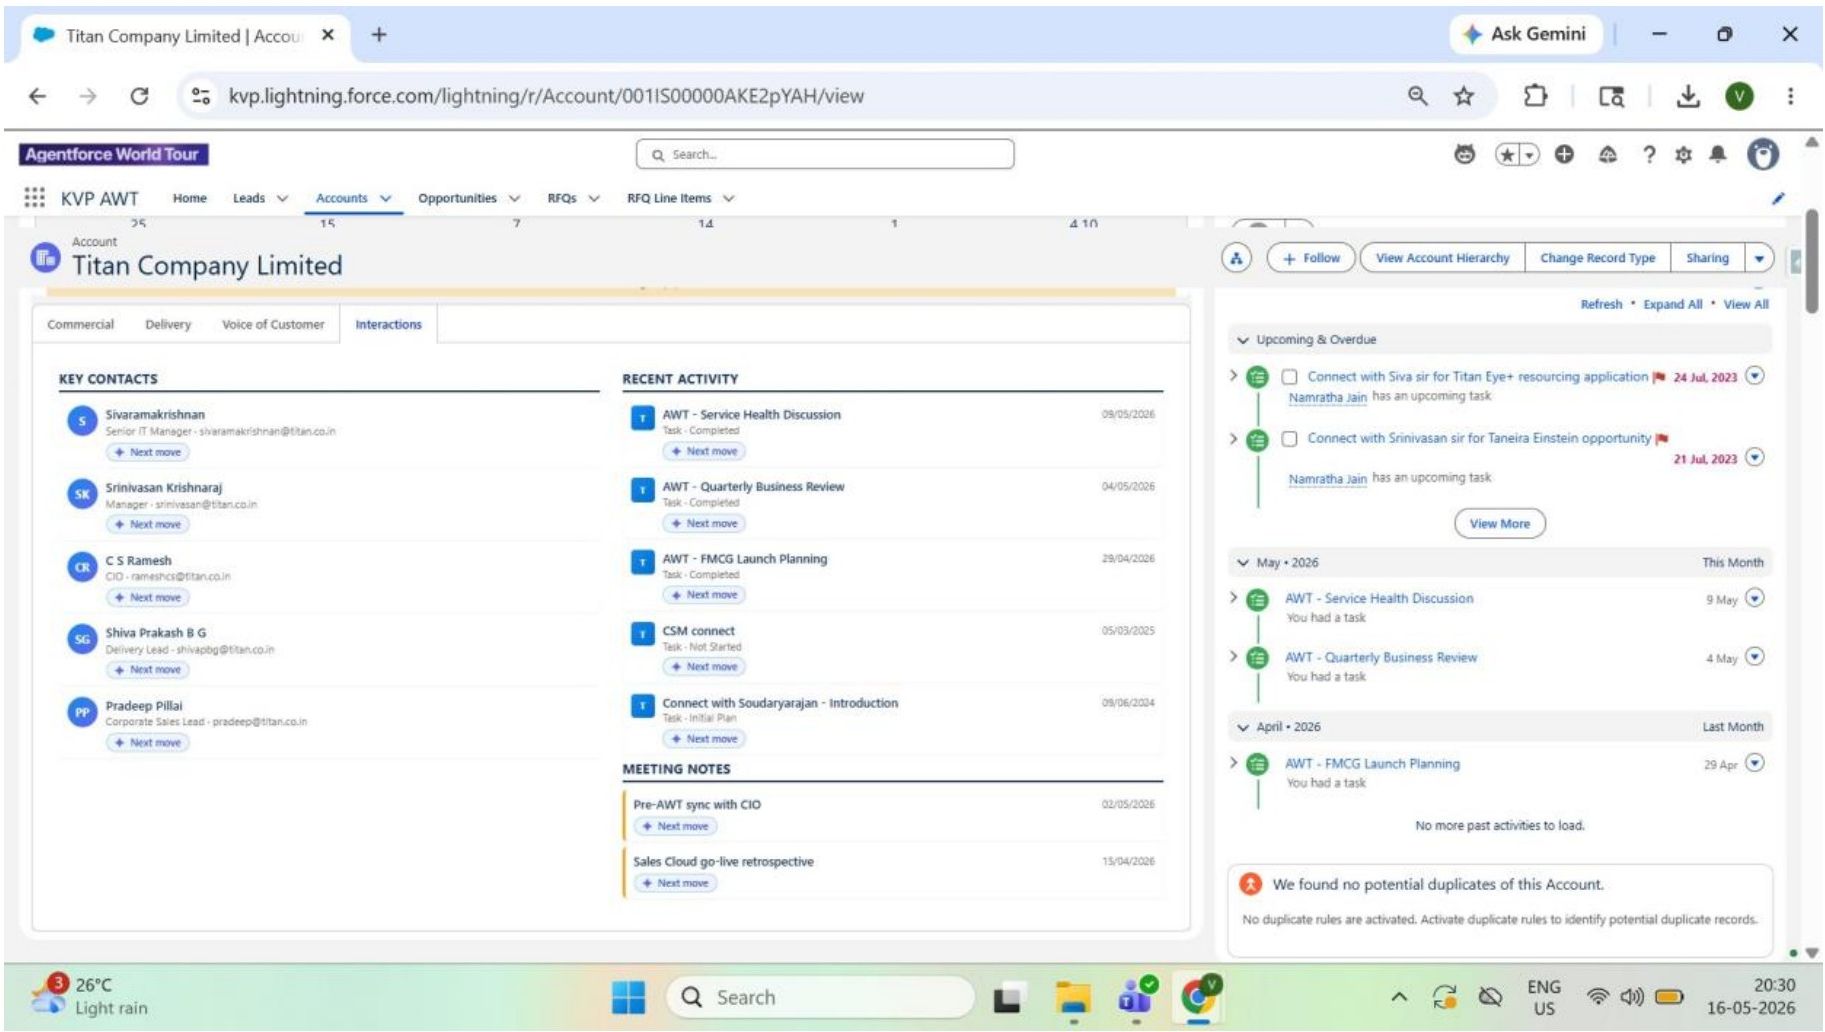
Task: Click the Follow button
Action: pos(1311,258)
